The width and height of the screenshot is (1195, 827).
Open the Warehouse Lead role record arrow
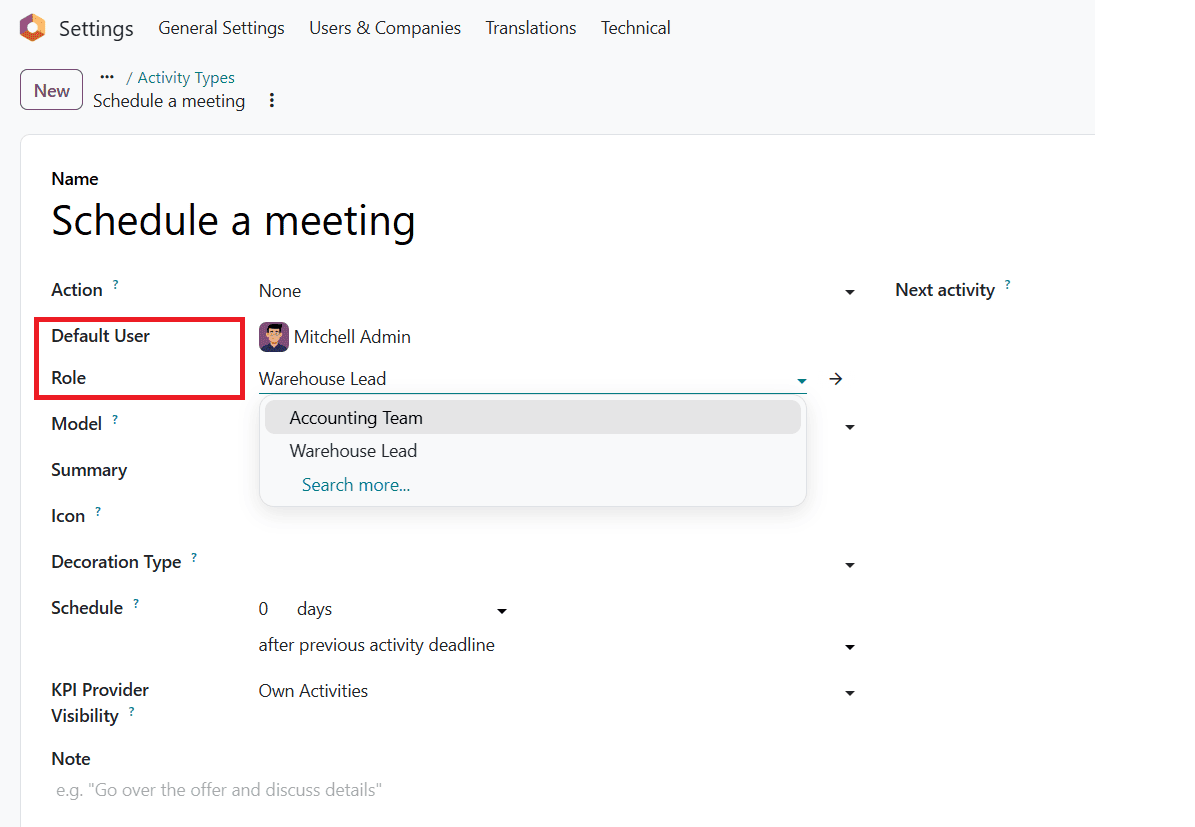[x=835, y=379]
